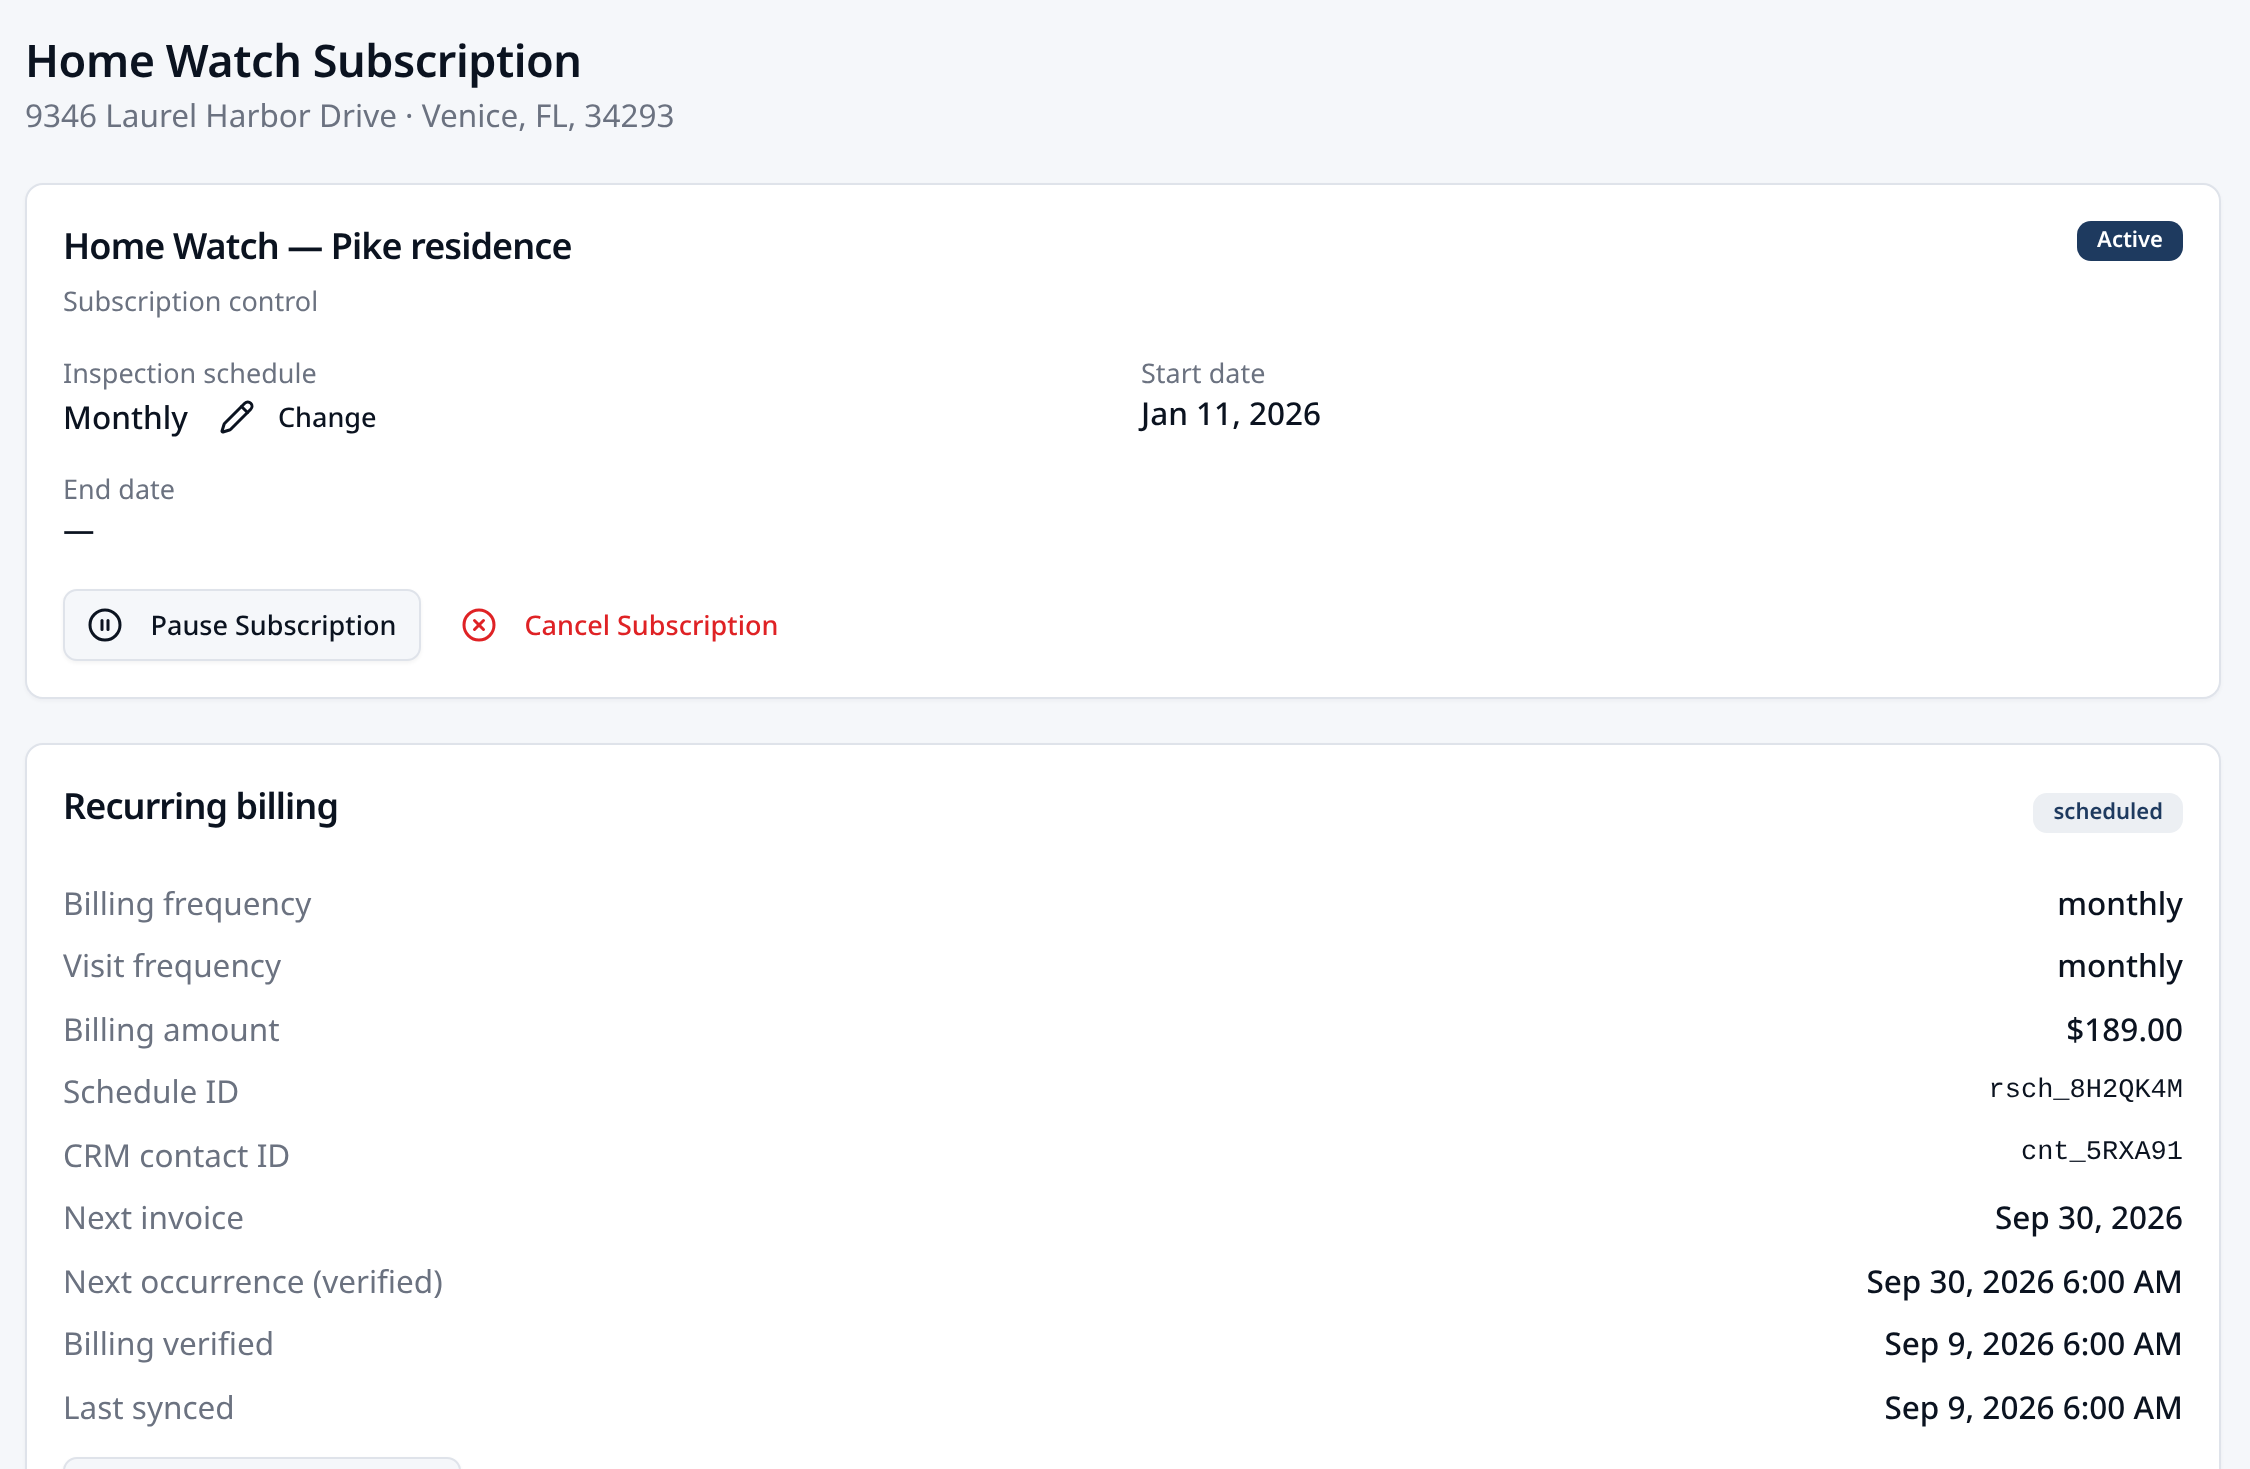Click the Home Watch — Pike residence heading
This screenshot has width=2250, height=1469.
point(317,246)
